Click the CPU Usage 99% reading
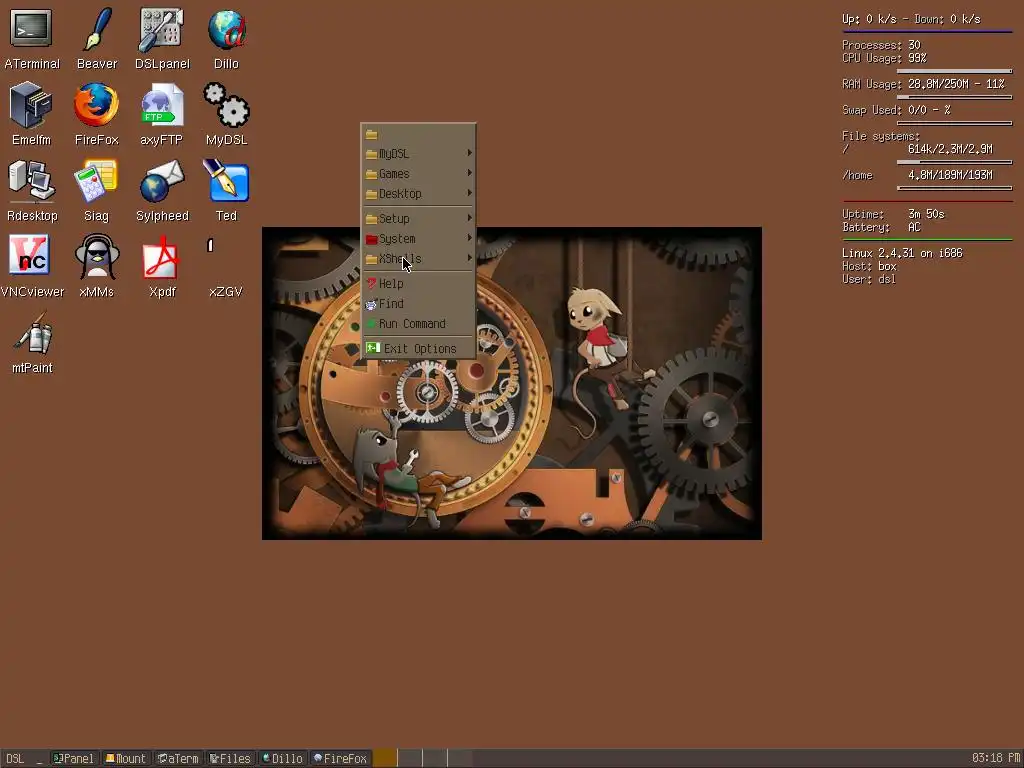The image size is (1024, 768). [x=884, y=58]
